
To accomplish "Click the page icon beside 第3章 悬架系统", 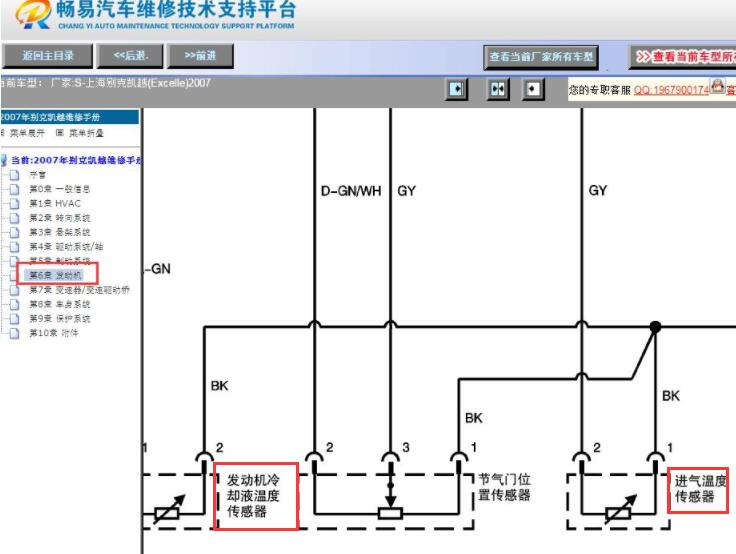I will pos(15,232).
